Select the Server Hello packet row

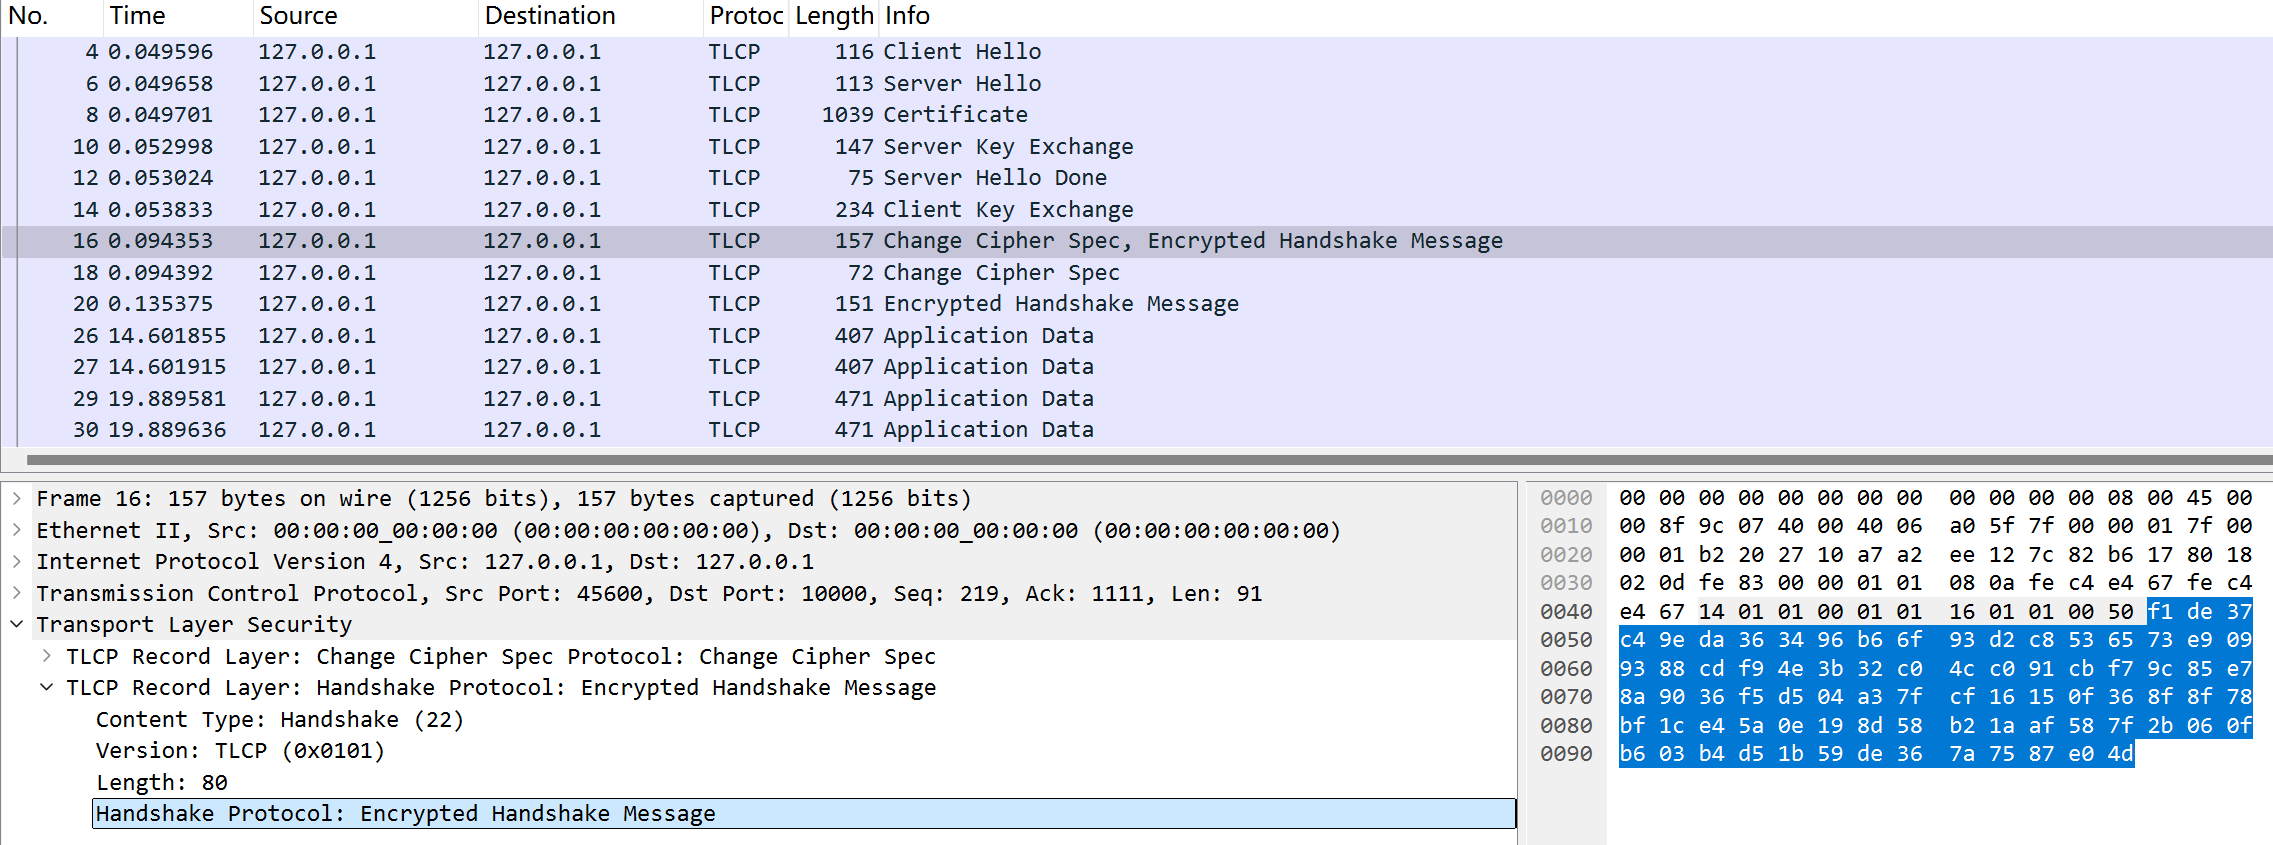(x=1137, y=84)
